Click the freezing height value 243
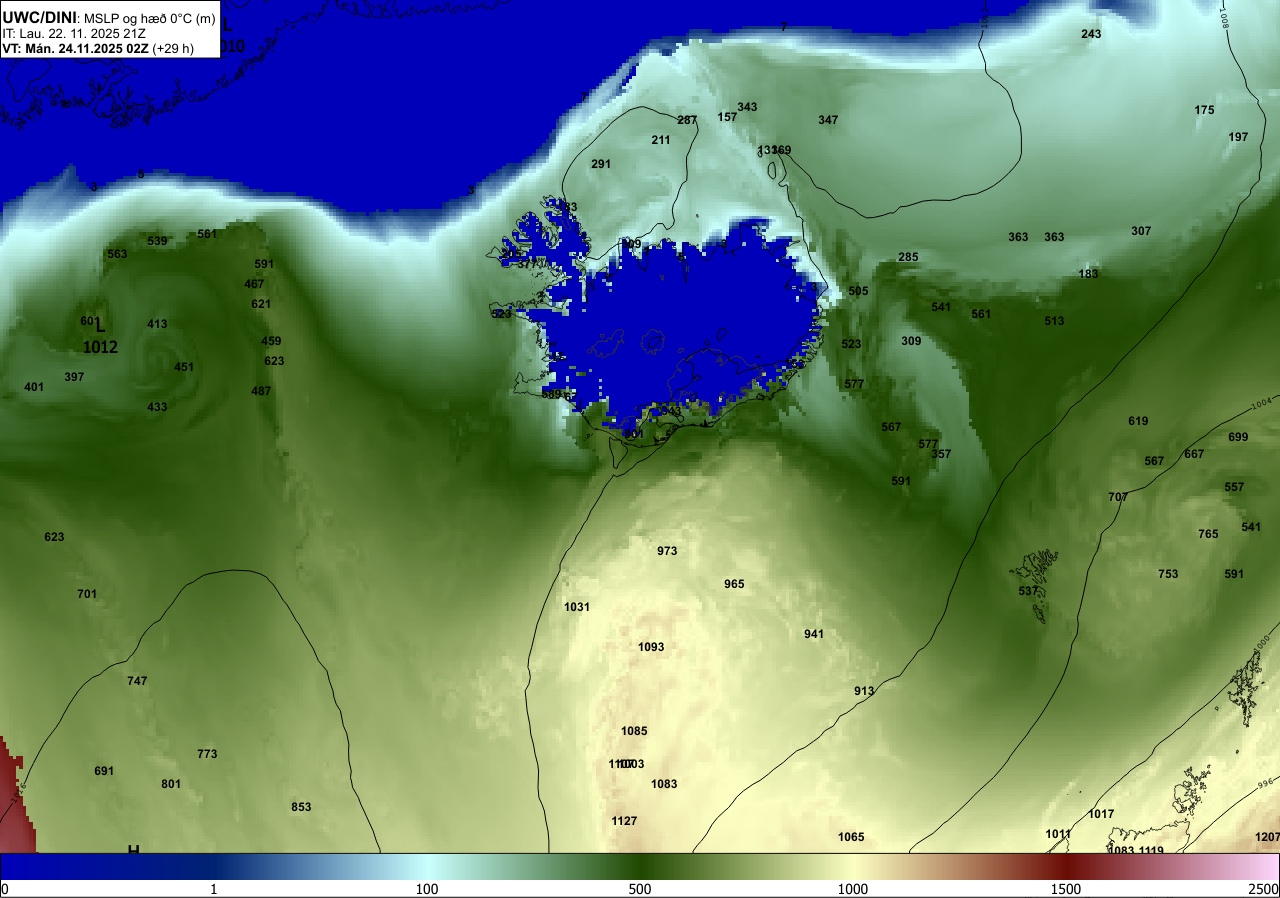The width and height of the screenshot is (1280, 898). [x=1091, y=34]
